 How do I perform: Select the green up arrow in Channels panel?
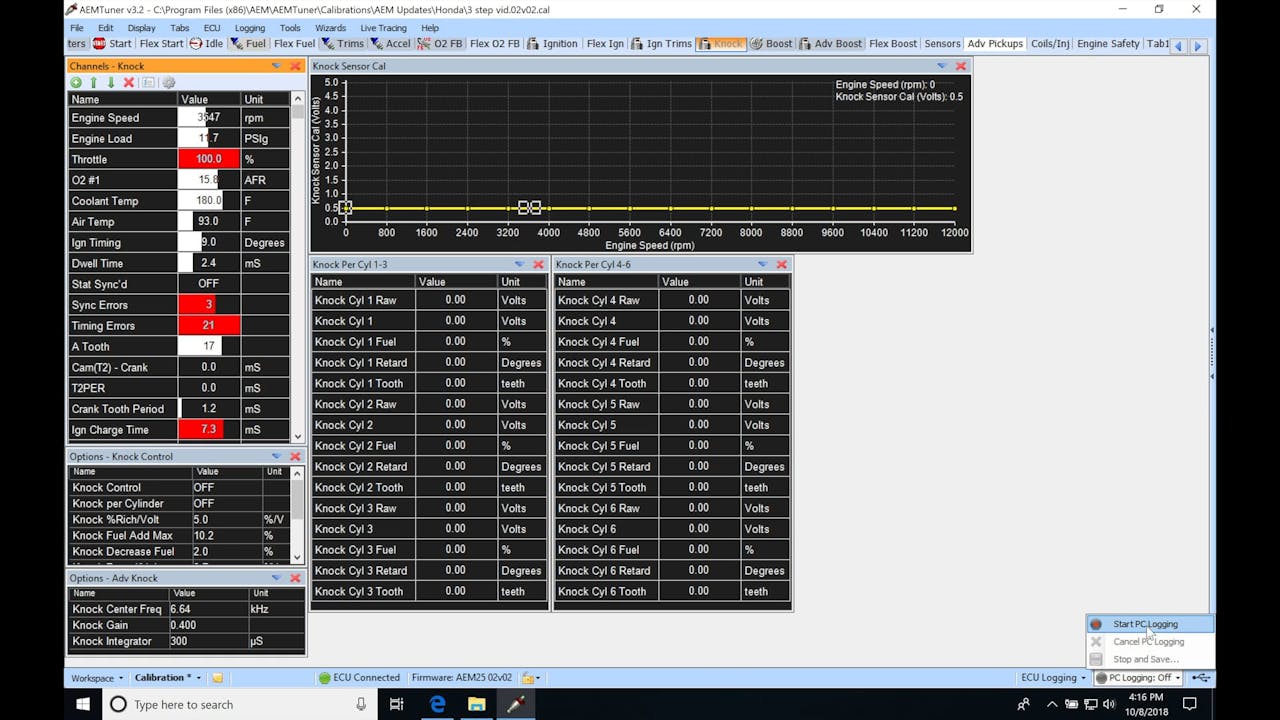click(93, 82)
